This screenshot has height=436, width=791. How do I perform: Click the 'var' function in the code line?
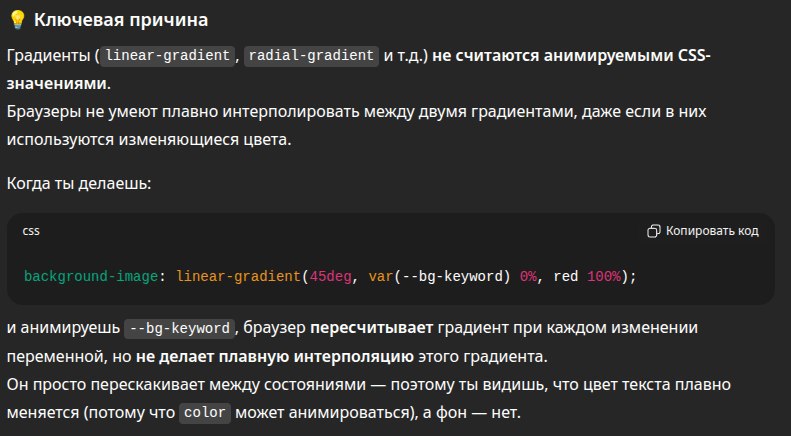[381, 277]
